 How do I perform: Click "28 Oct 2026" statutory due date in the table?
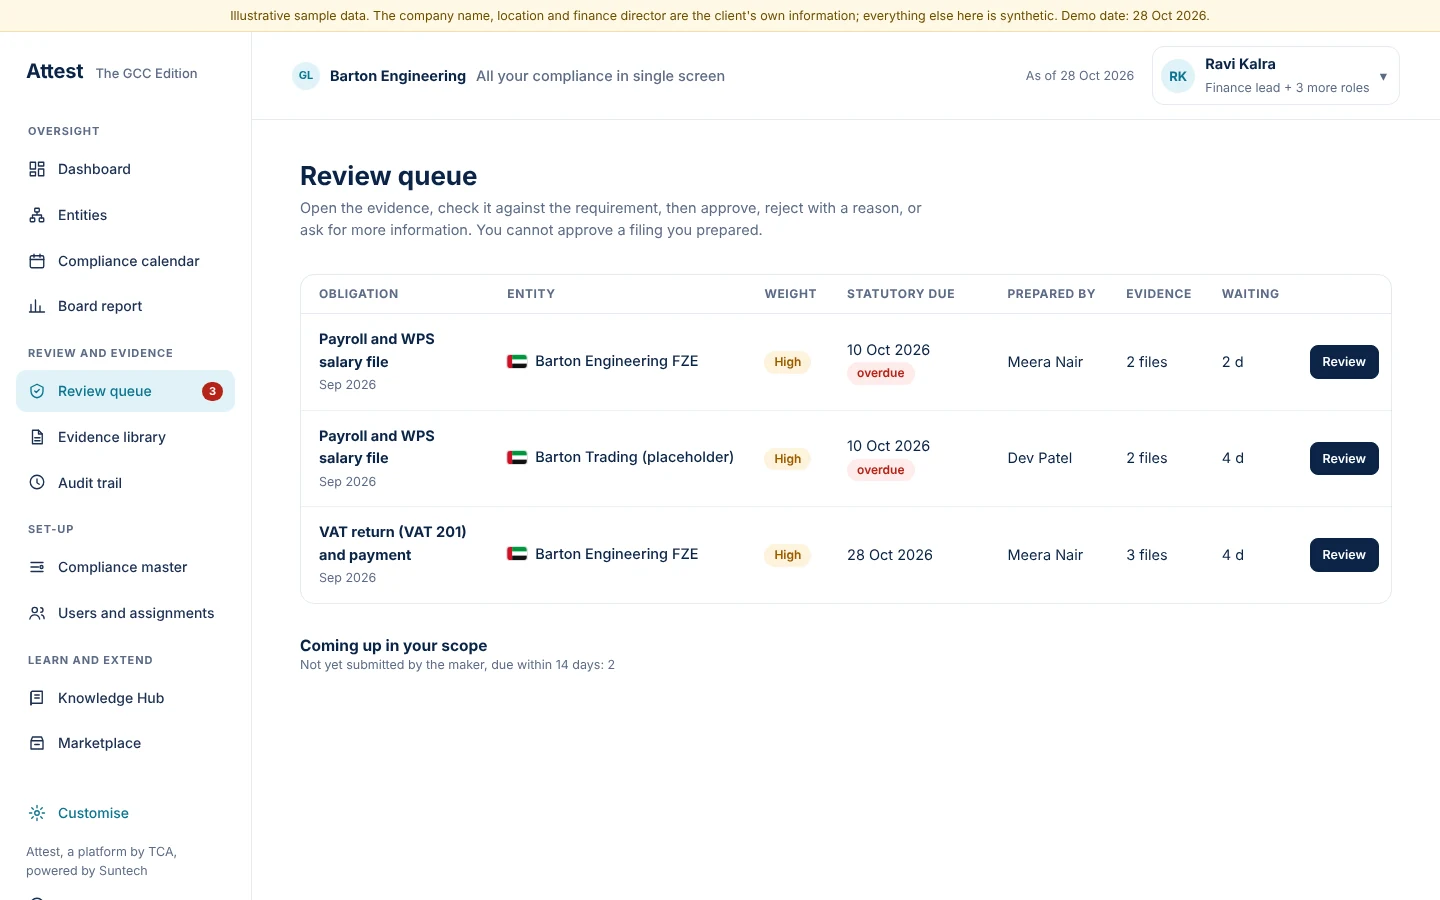tap(890, 555)
